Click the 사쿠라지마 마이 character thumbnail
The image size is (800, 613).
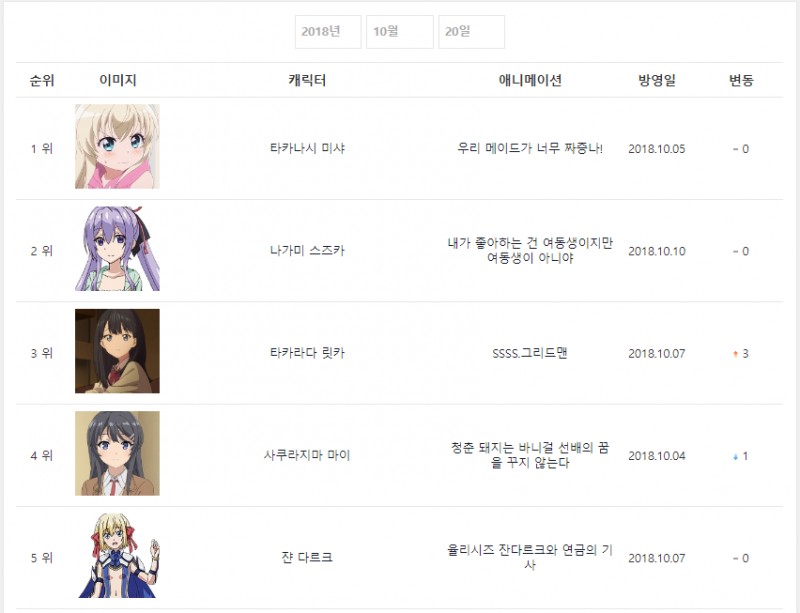point(117,453)
